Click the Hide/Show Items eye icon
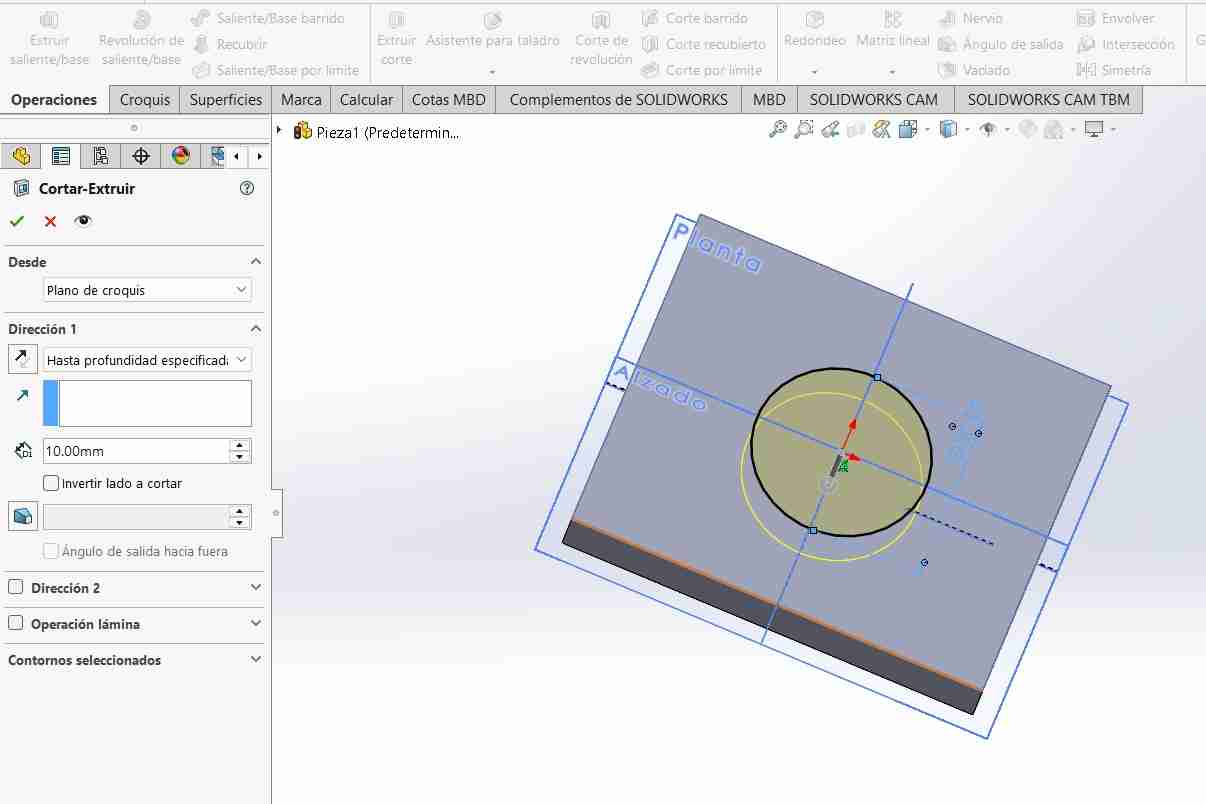The width and height of the screenshot is (1206, 804). (x=988, y=130)
